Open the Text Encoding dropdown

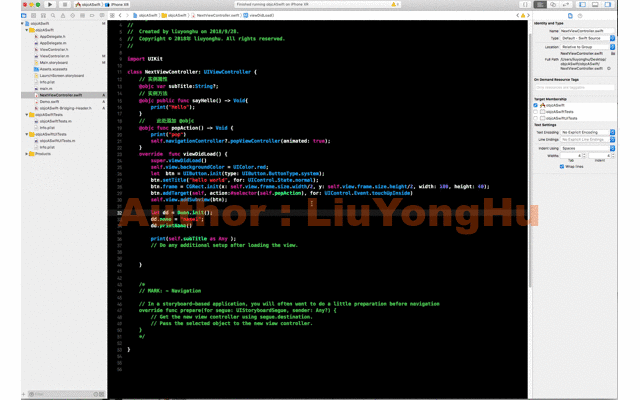[587, 132]
